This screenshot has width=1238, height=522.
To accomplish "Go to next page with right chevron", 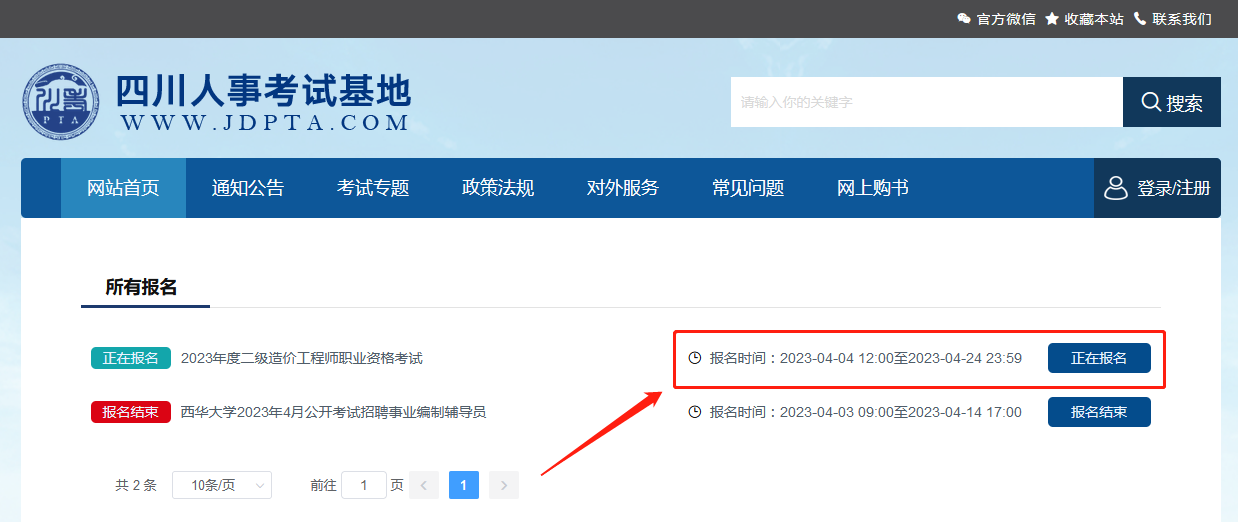I will pyautogui.click(x=504, y=485).
